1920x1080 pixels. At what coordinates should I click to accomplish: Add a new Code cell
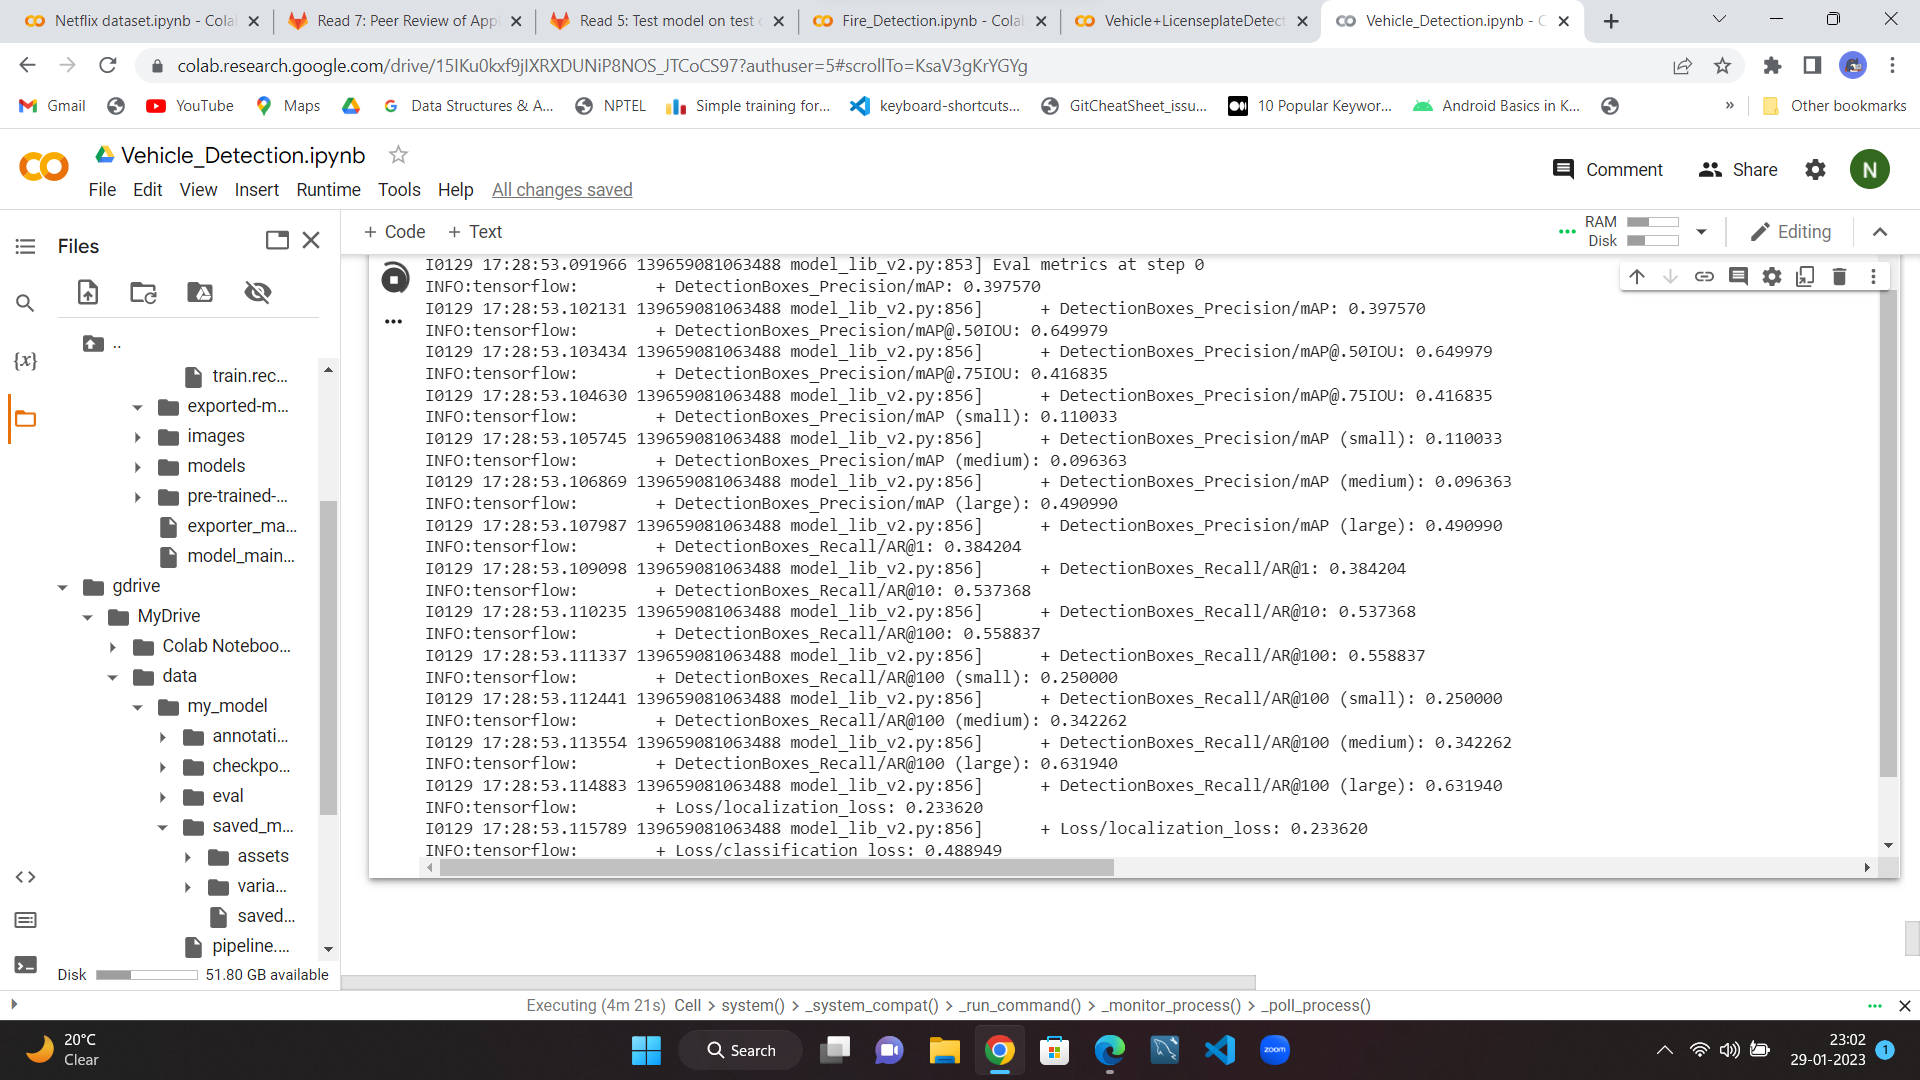pyautogui.click(x=394, y=231)
